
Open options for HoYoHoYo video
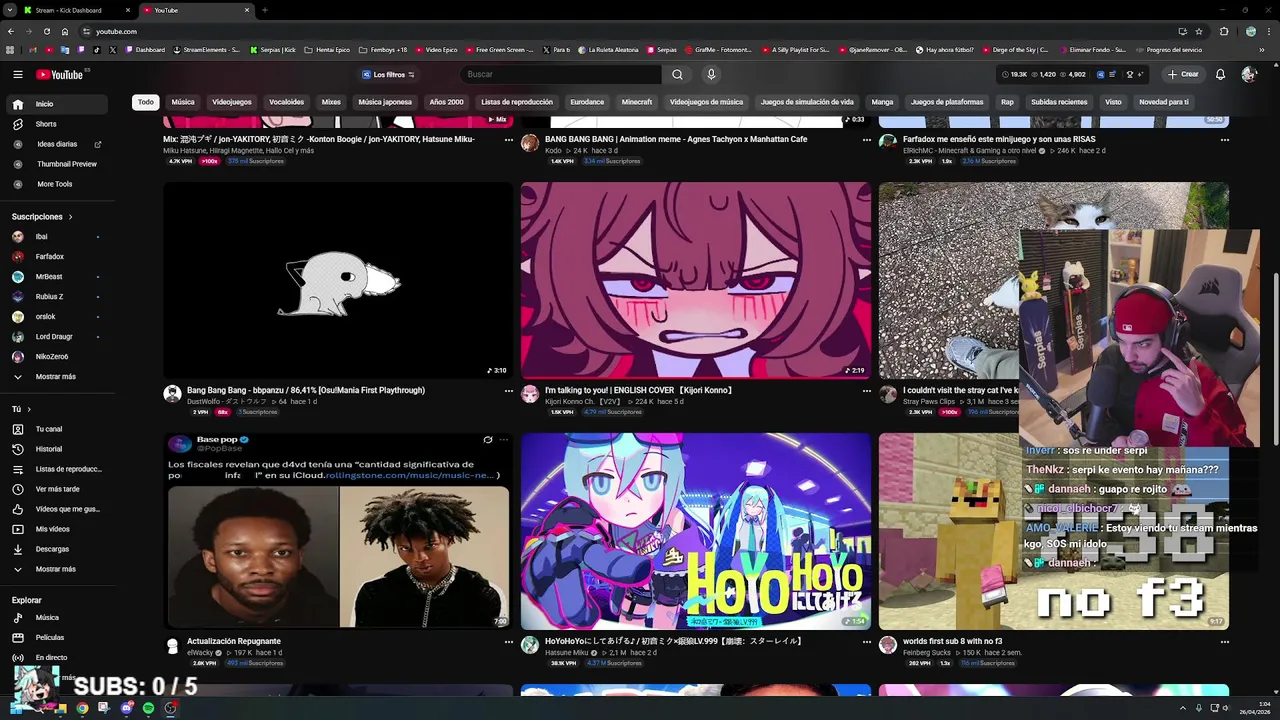pos(866,642)
